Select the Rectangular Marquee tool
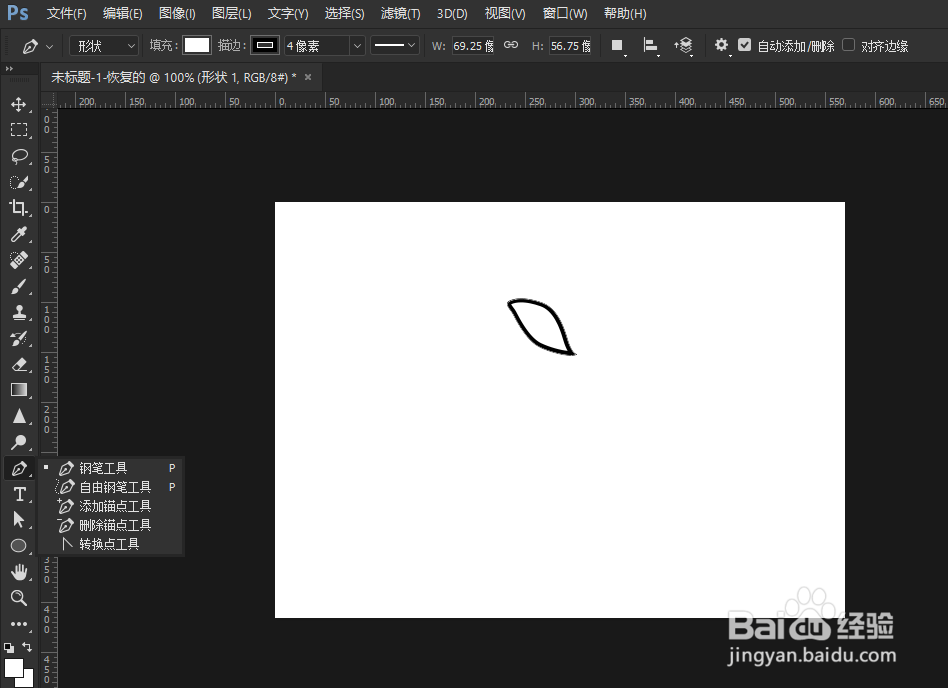The width and height of the screenshot is (948, 688). coord(19,130)
